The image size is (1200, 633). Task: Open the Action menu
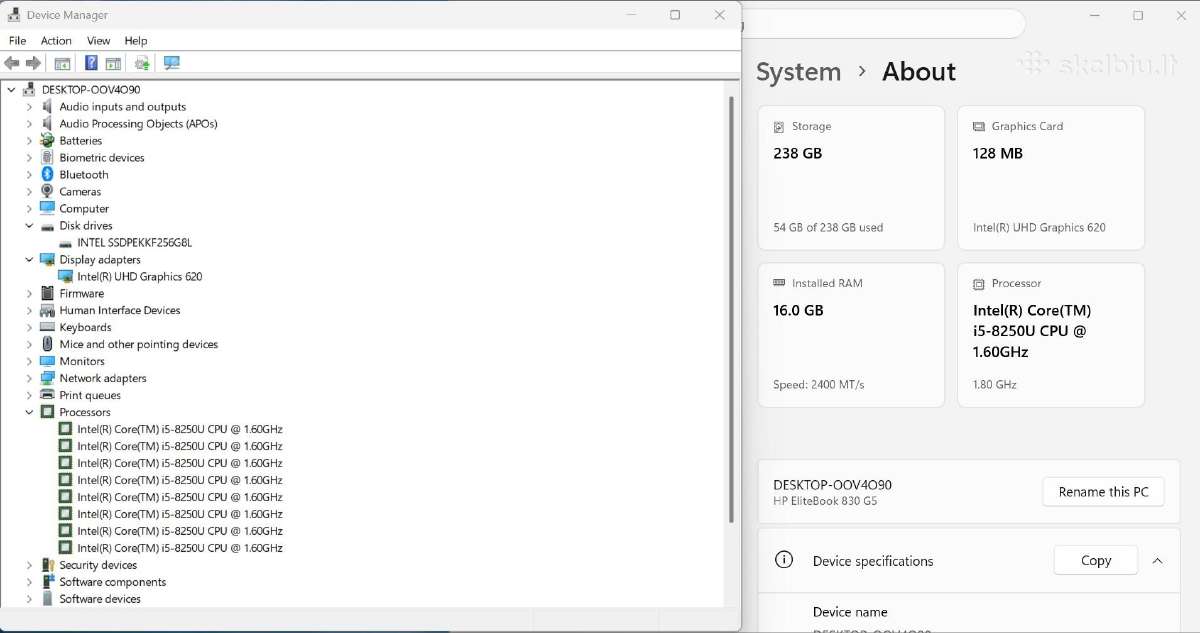tap(56, 41)
